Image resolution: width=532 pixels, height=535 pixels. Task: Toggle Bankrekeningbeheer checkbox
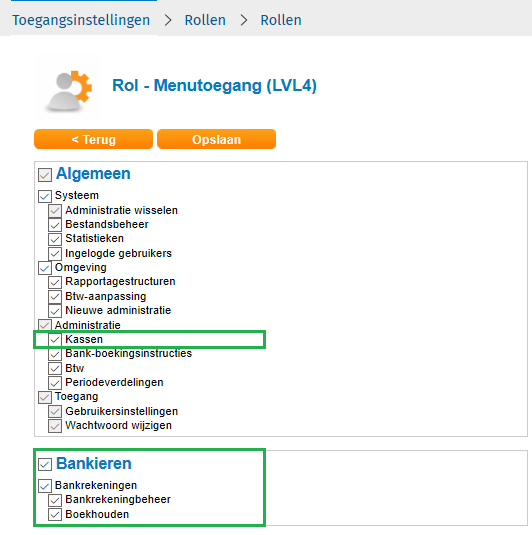pos(55,500)
